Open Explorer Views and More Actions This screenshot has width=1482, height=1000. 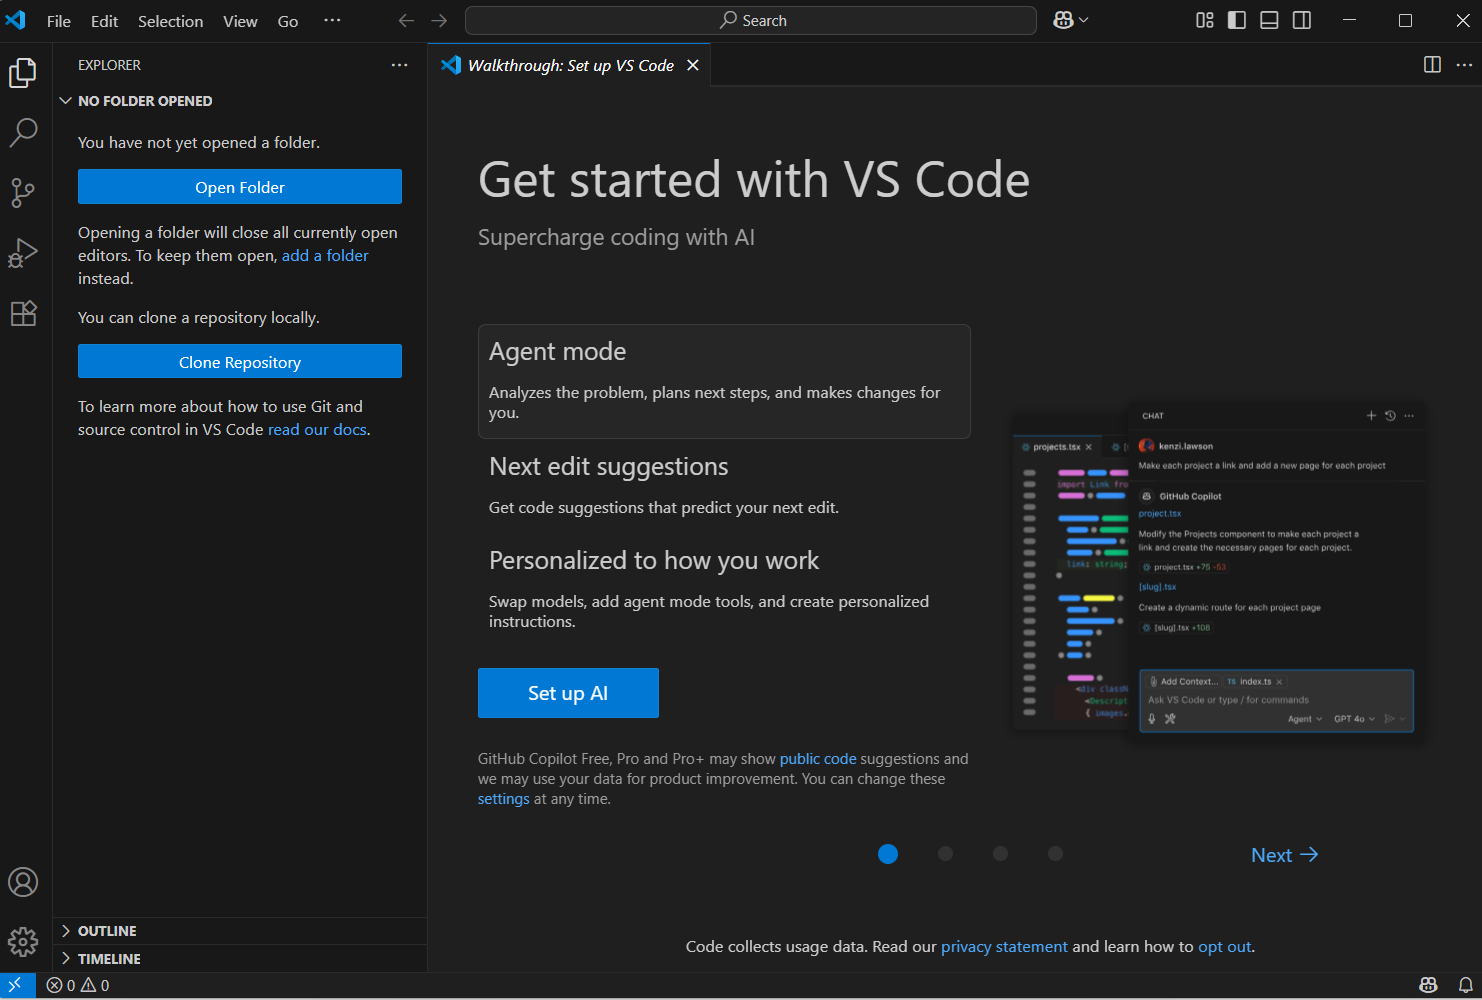coord(400,65)
